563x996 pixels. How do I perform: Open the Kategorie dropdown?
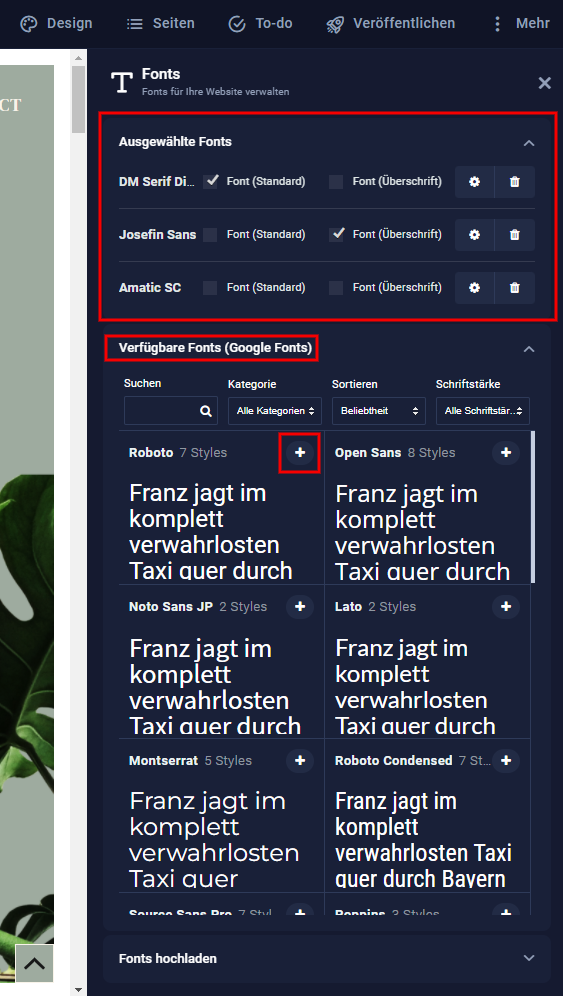point(275,411)
